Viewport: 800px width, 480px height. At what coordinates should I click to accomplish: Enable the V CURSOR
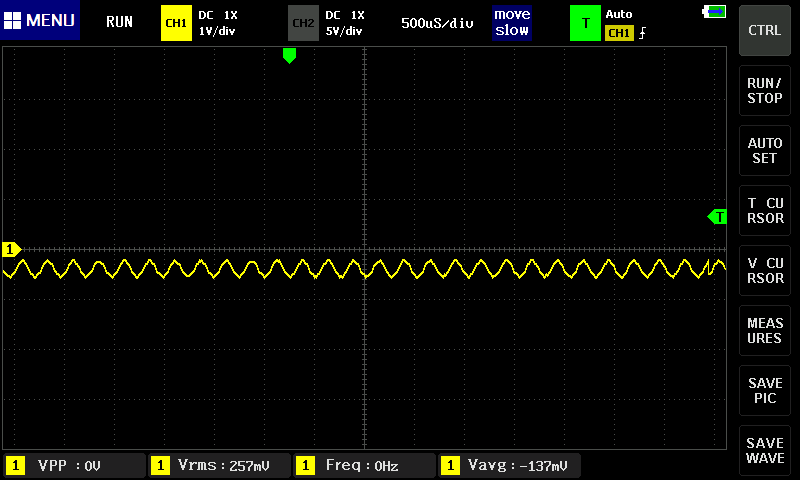(765, 270)
